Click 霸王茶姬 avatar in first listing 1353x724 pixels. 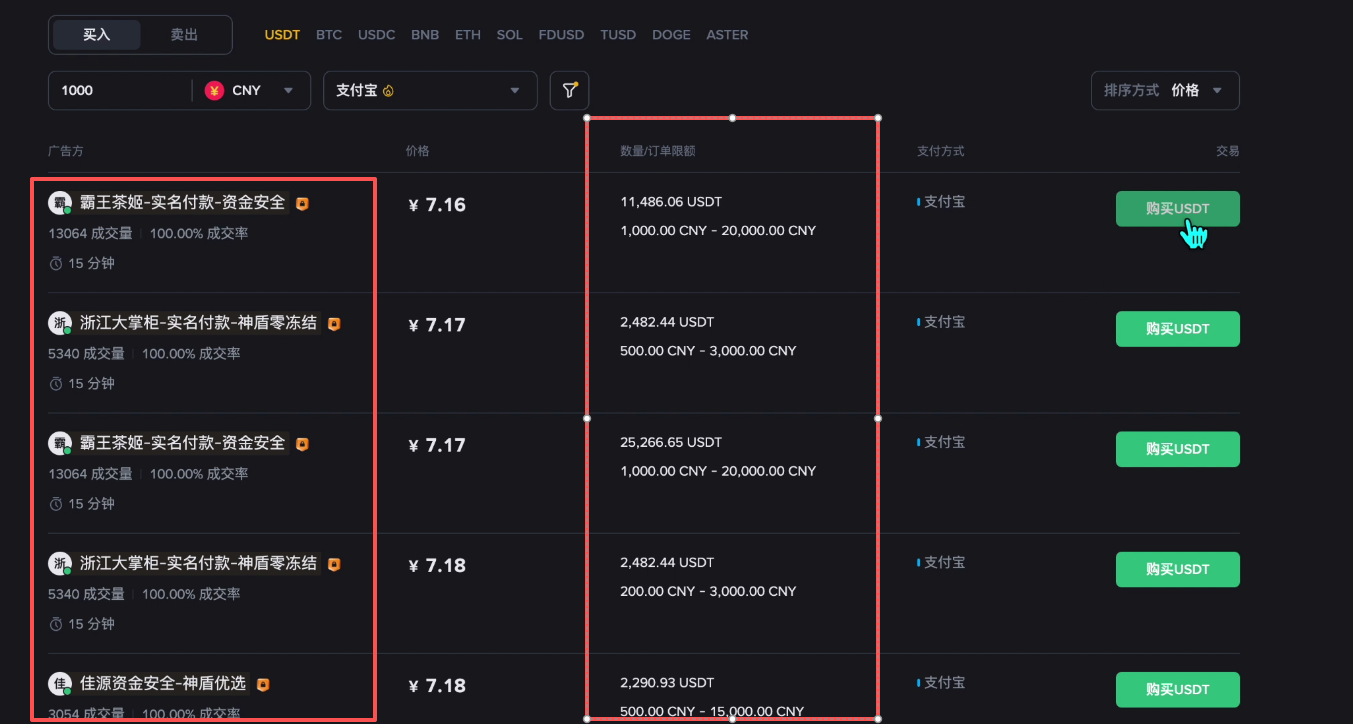(x=60, y=203)
